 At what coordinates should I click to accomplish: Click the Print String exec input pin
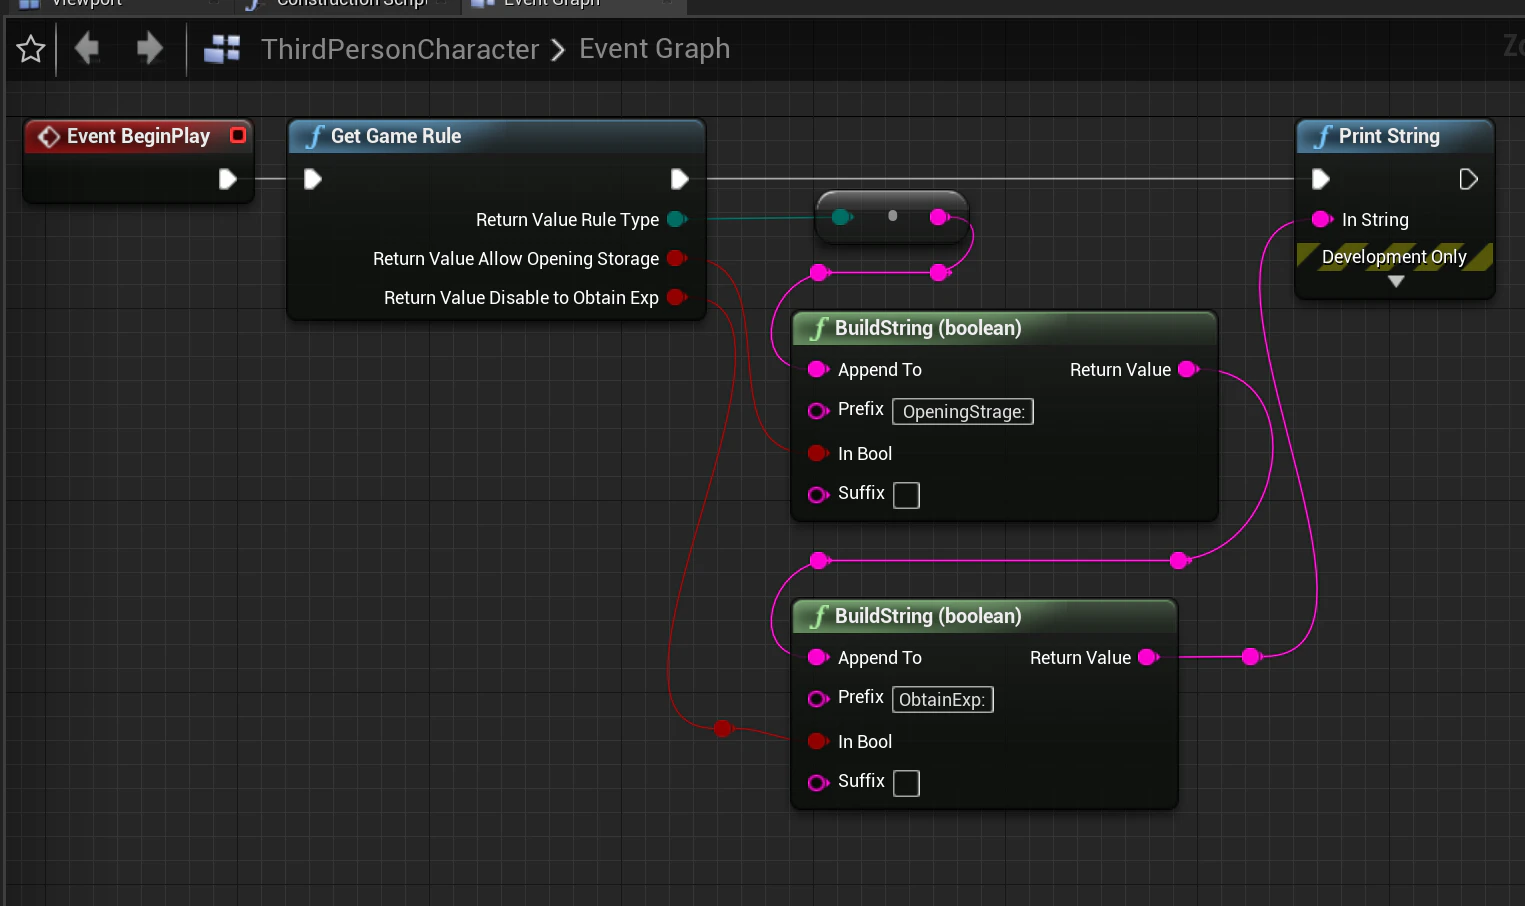click(x=1321, y=179)
